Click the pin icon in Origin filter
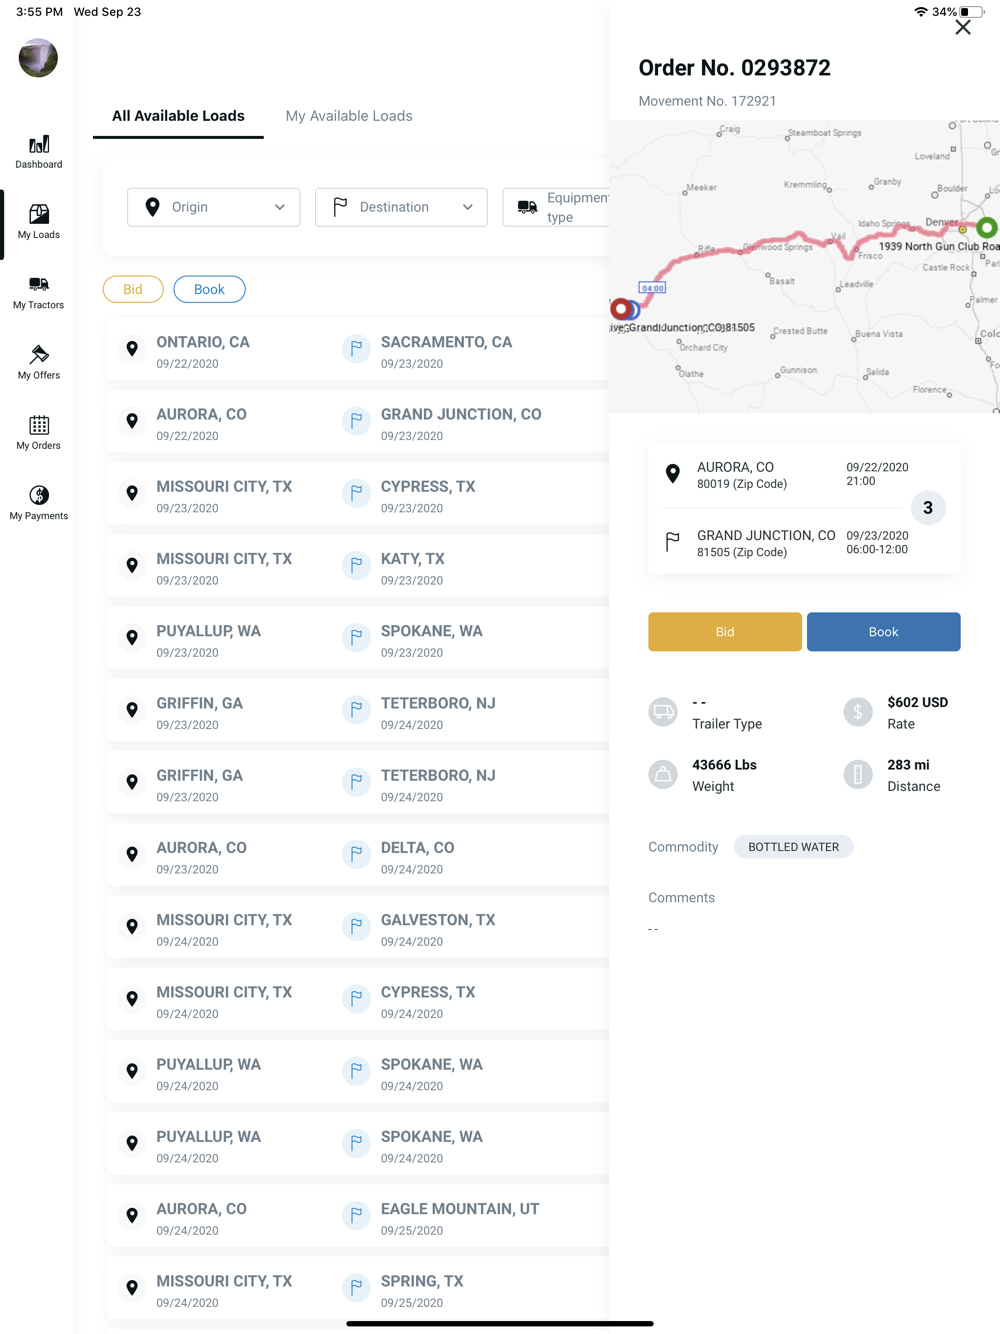1000x1334 pixels. point(153,207)
